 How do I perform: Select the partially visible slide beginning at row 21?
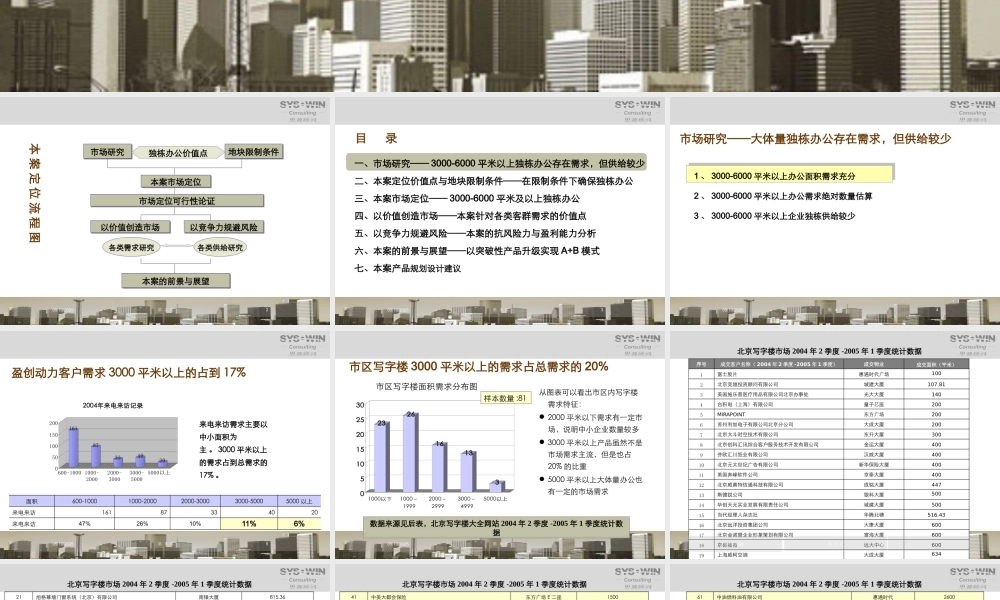tap(165, 581)
